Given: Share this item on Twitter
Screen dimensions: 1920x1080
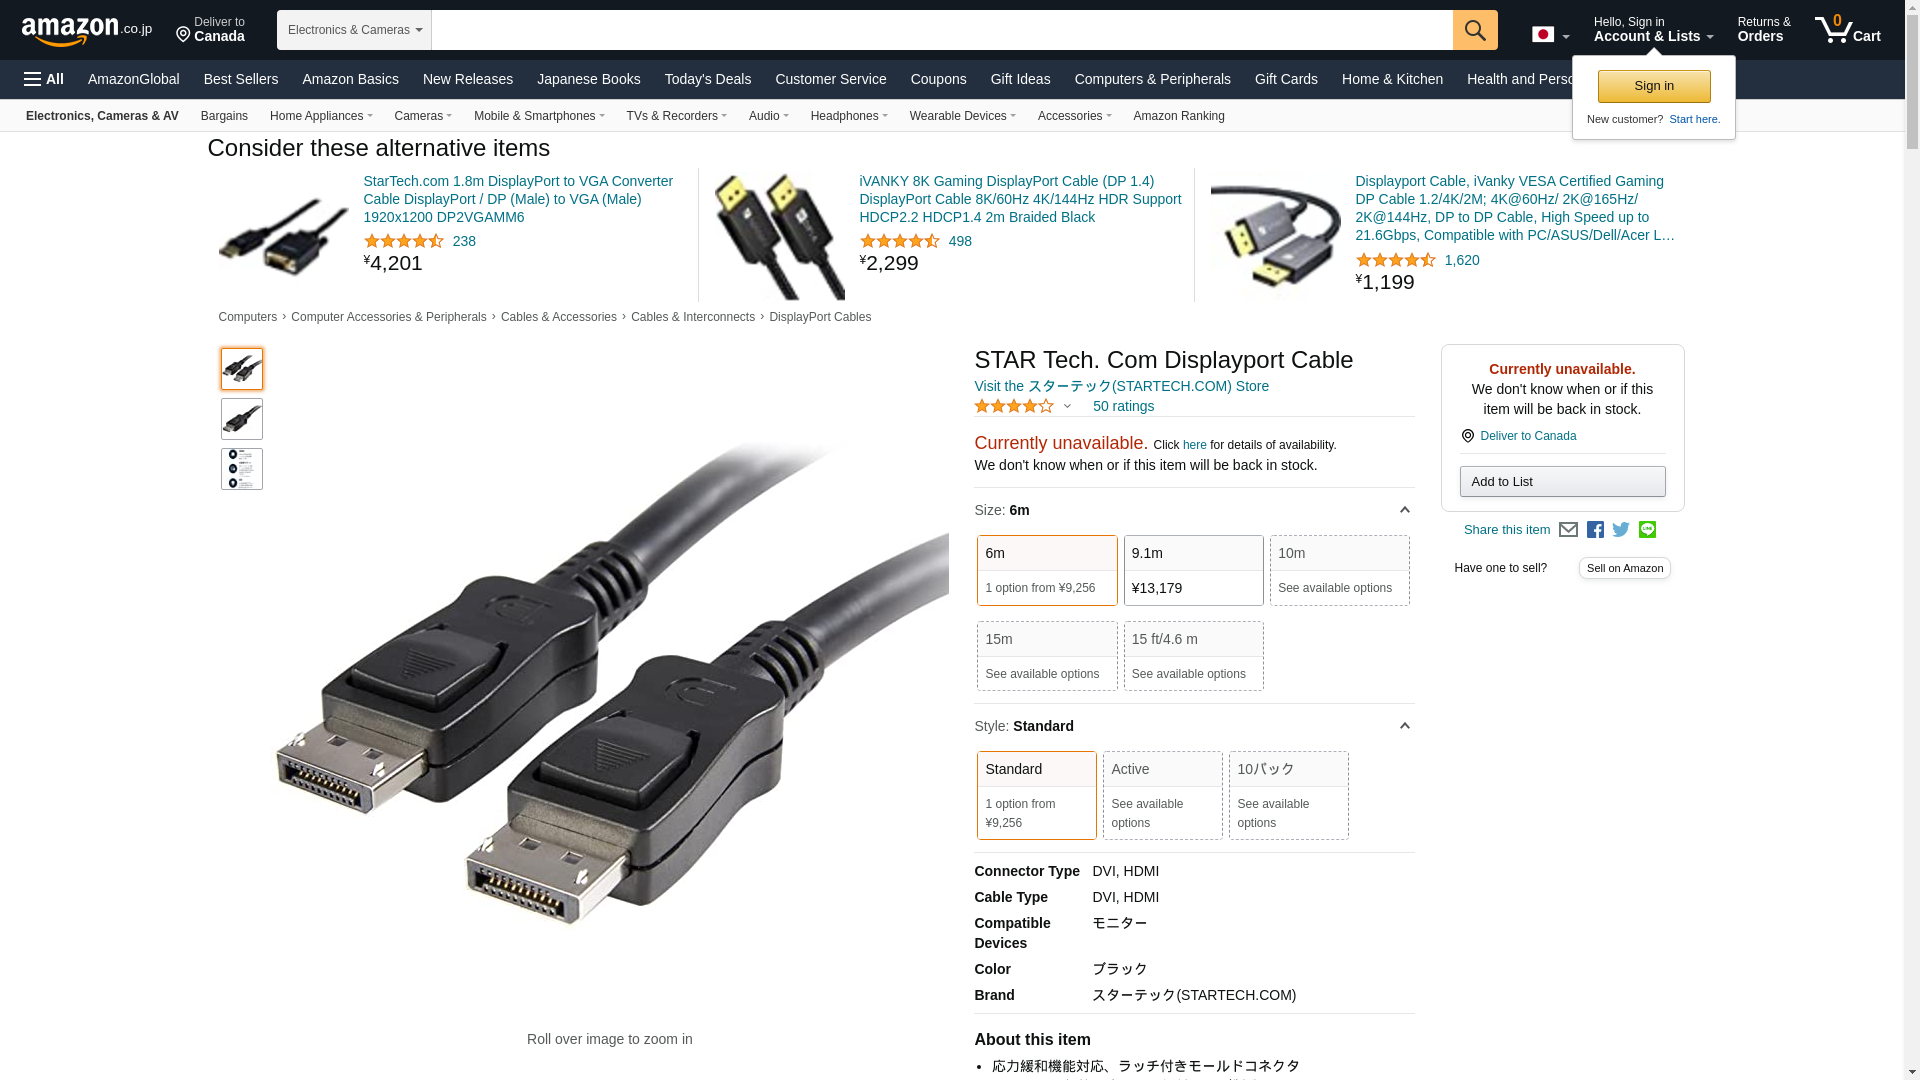Looking at the screenshot, I should coord(1621,530).
